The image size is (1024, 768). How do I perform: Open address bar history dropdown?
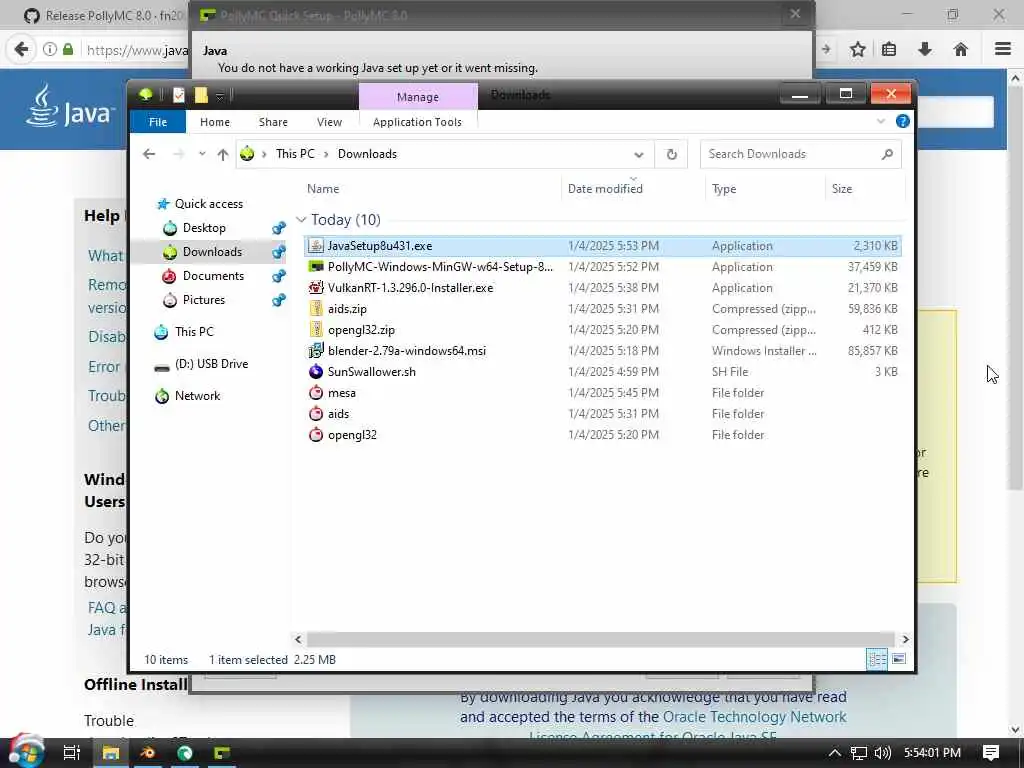639,155
